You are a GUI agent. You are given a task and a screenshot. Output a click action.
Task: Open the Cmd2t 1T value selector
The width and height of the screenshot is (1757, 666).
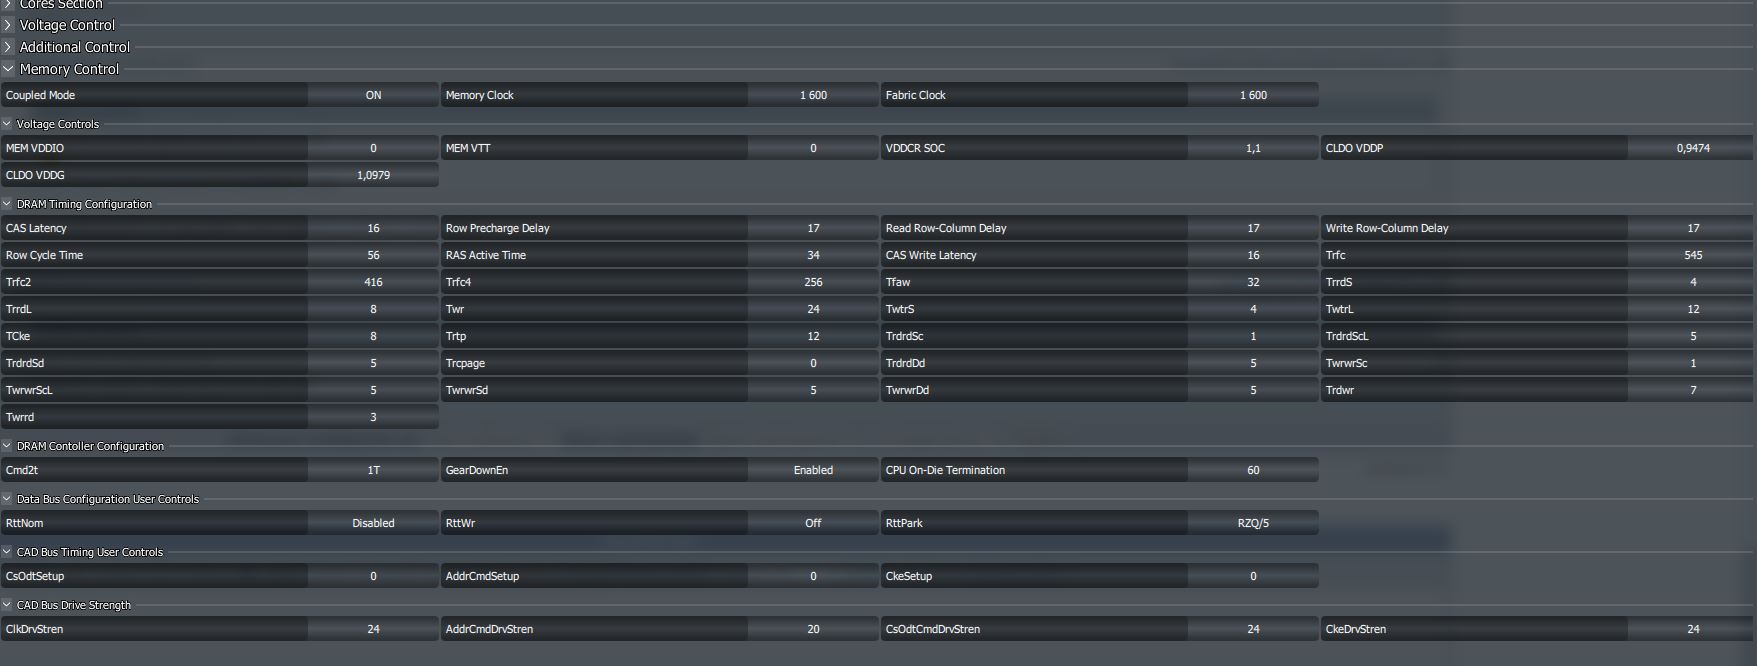373,470
